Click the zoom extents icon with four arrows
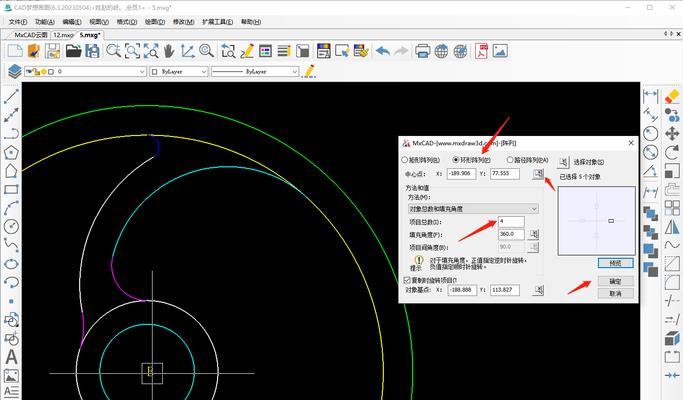This screenshot has width=683, height=400. coord(151,51)
